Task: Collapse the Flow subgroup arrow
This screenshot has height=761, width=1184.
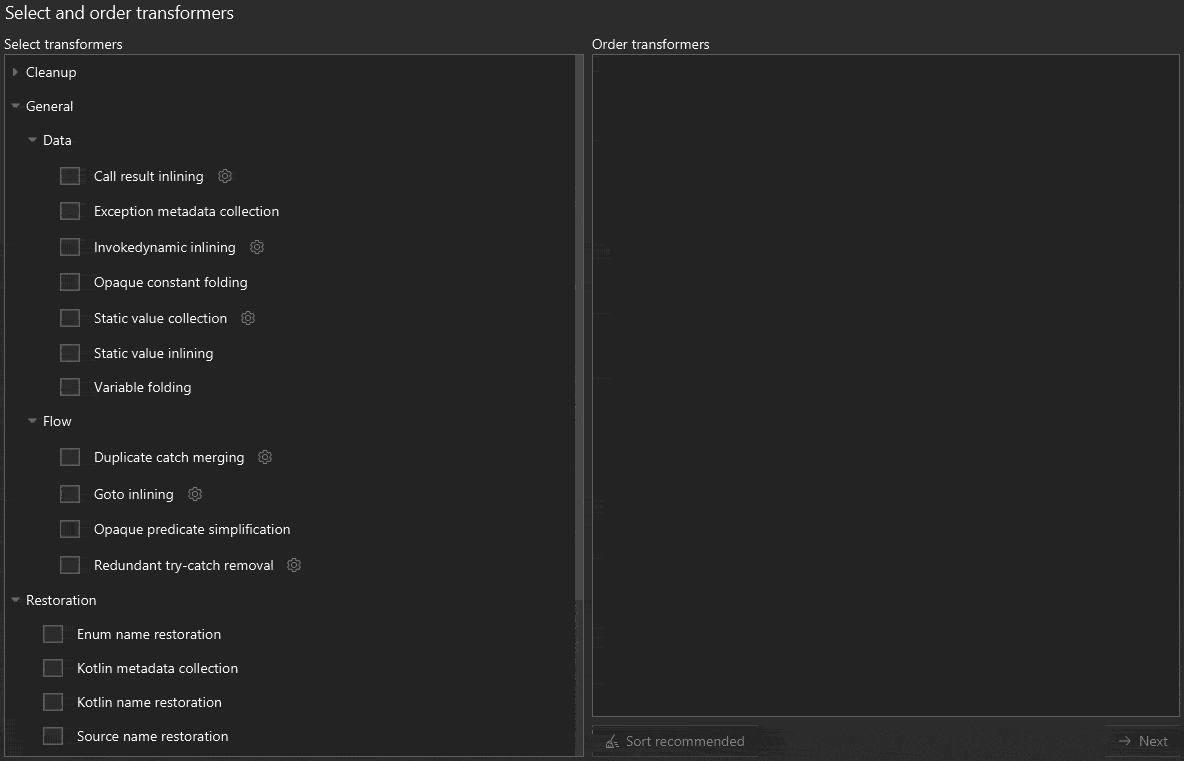Action: pyautogui.click(x=32, y=421)
